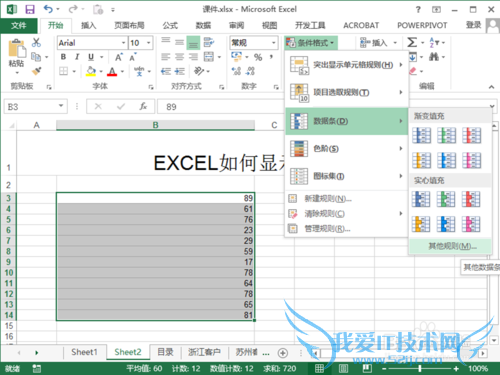This screenshot has height=375, width=500.
Task: Open the 插入 Insert ribbon tab
Action: [x=89, y=25]
